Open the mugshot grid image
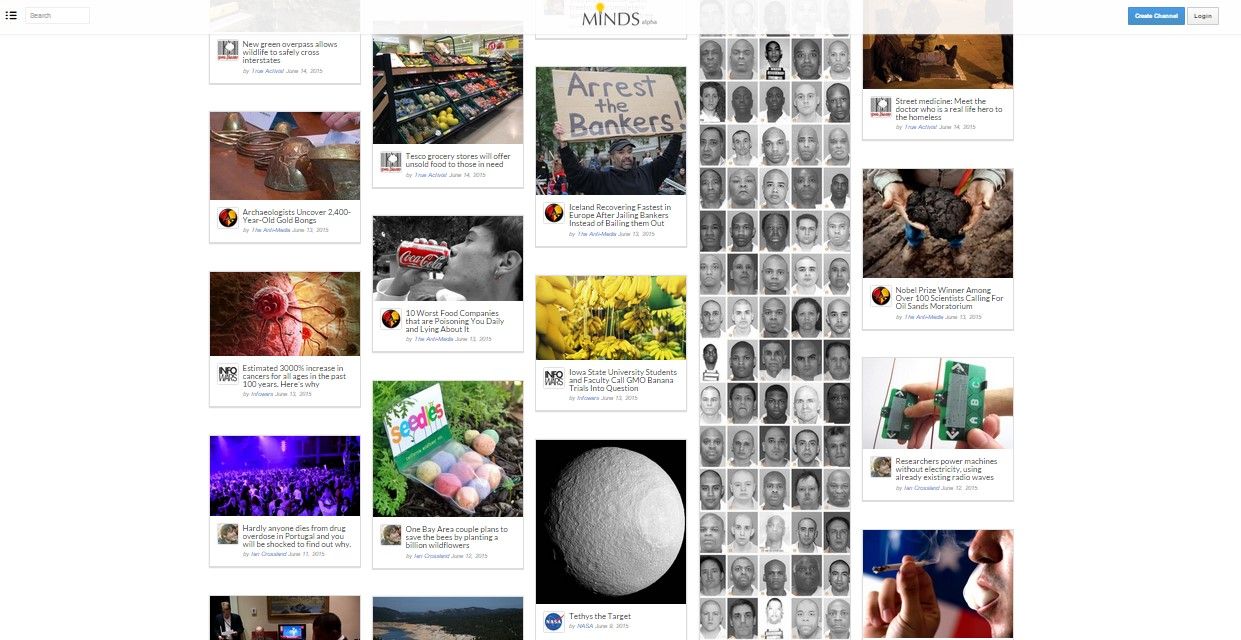This screenshot has width=1241, height=640. tap(775, 320)
